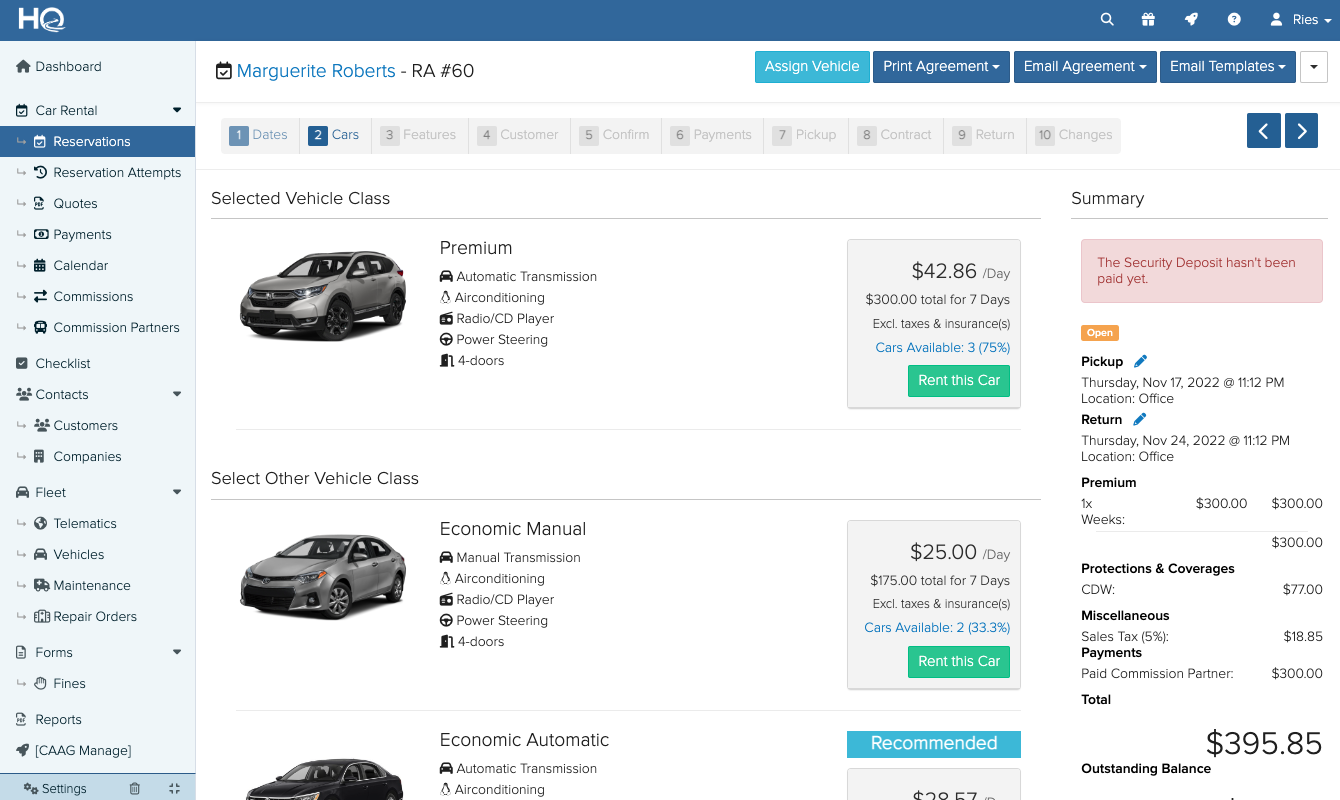Viewport: 1340px width, 800px height.
Task: Open the Print Agreement dropdown
Action: (x=940, y=66)
